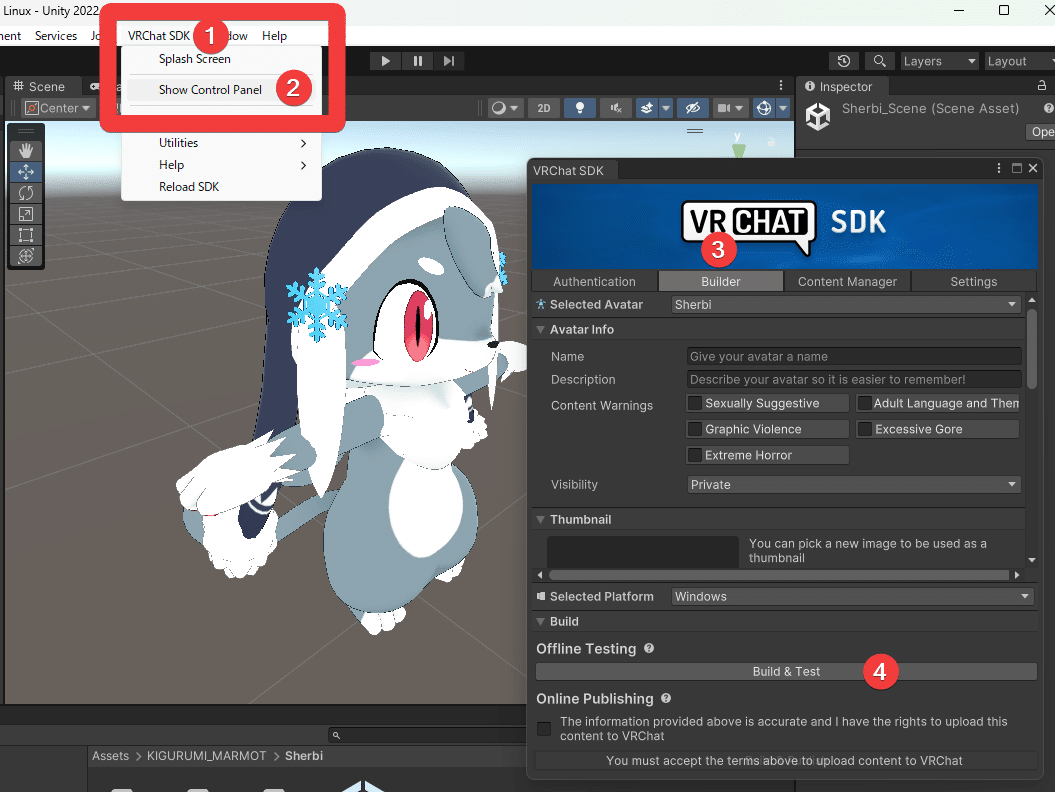Open the undo history icon
This screenshot has height=792, width=1055.
(844, 61)
